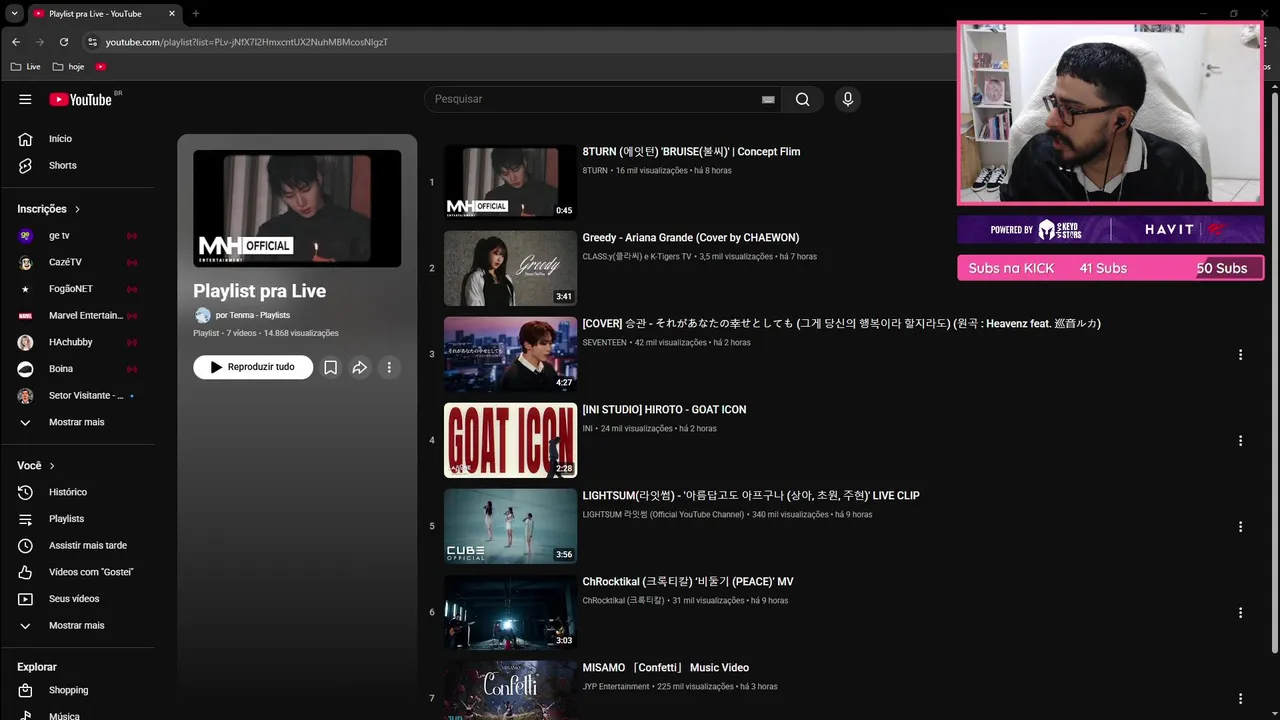Show more subscriptions with Mostrar mais
This screenshot has height=720, width=1280.
(78, 422)
